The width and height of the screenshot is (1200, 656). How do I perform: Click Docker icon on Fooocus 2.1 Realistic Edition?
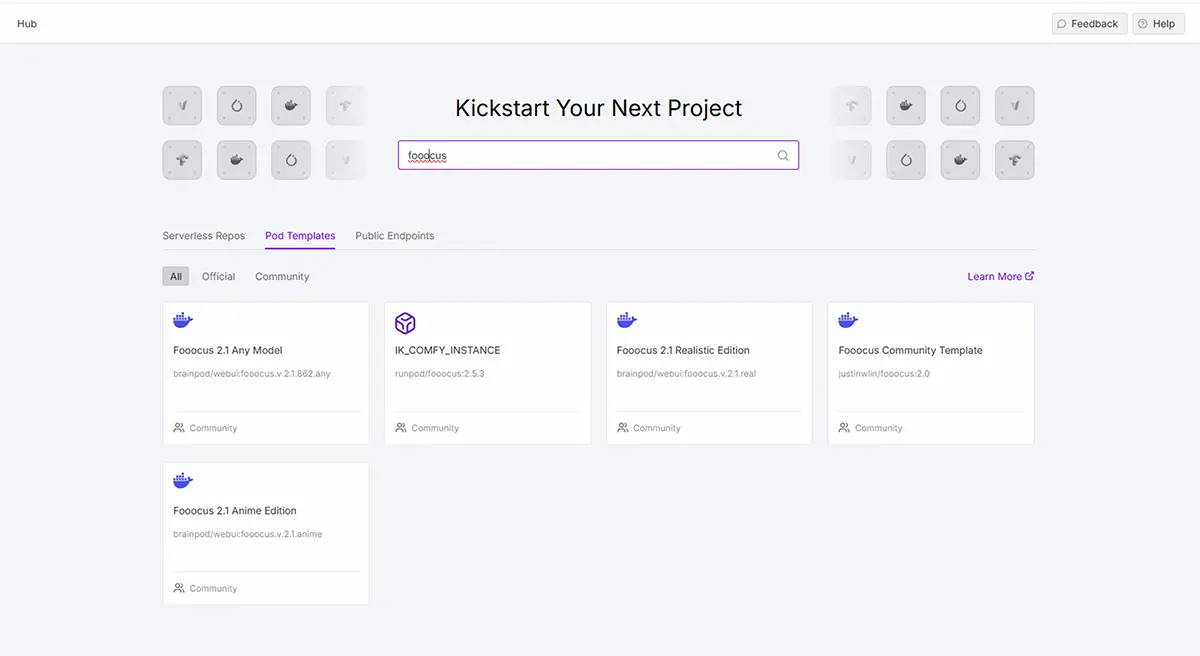tap(627, 321)
